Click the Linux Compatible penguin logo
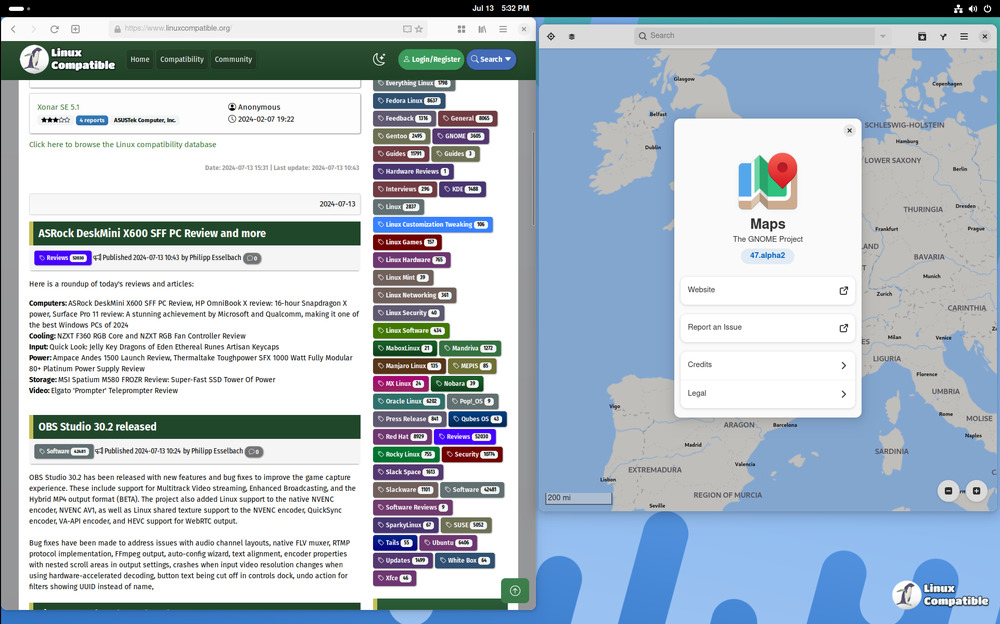Viewport: 1000px width, 624px height. pyautogui.click(x=68, y=59)
